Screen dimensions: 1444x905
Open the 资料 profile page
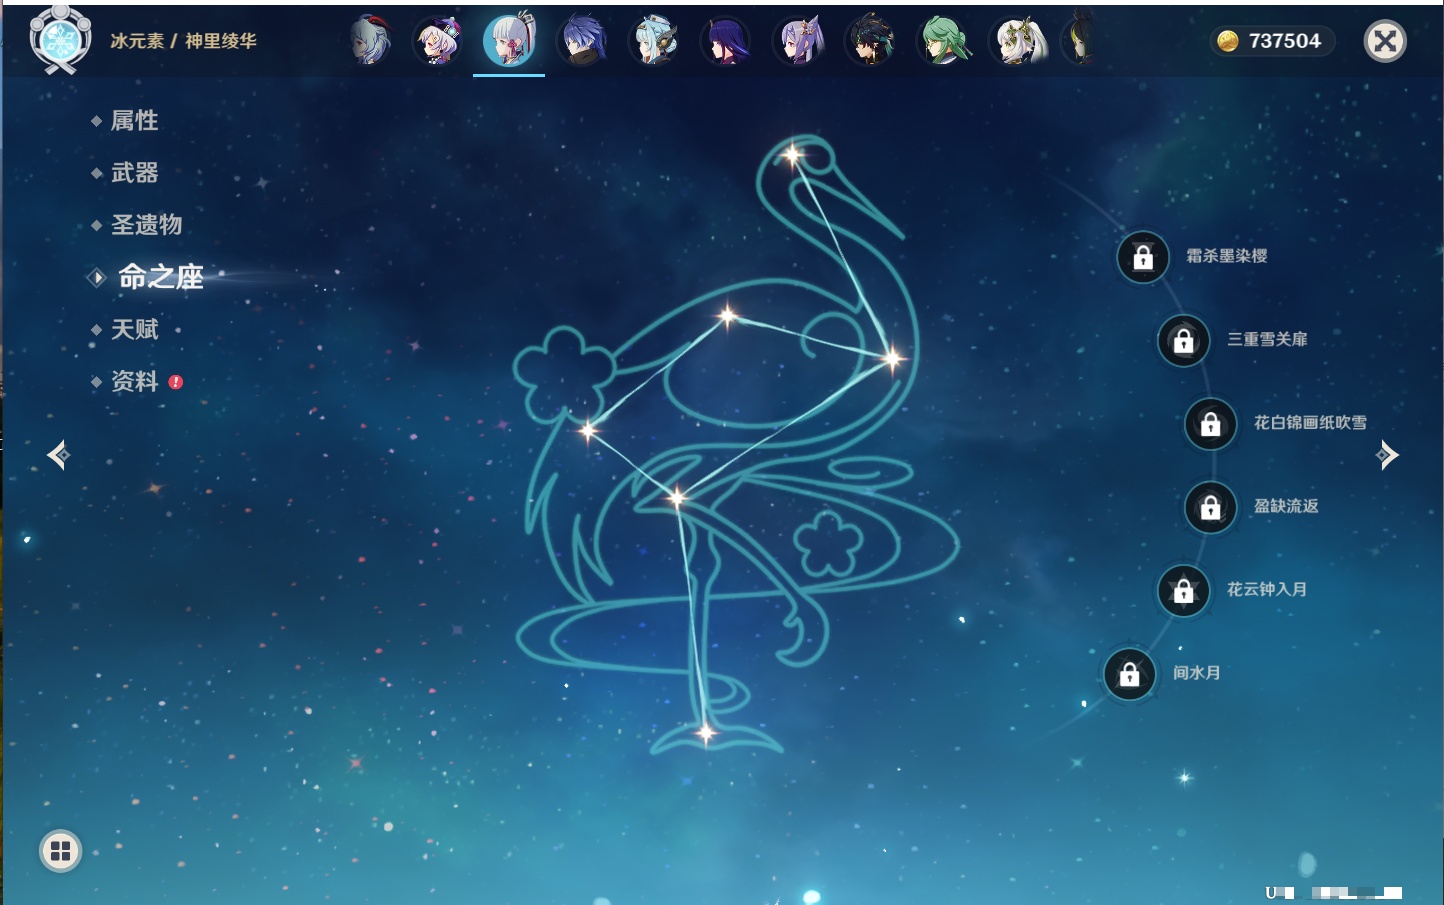tap(134, 381)
